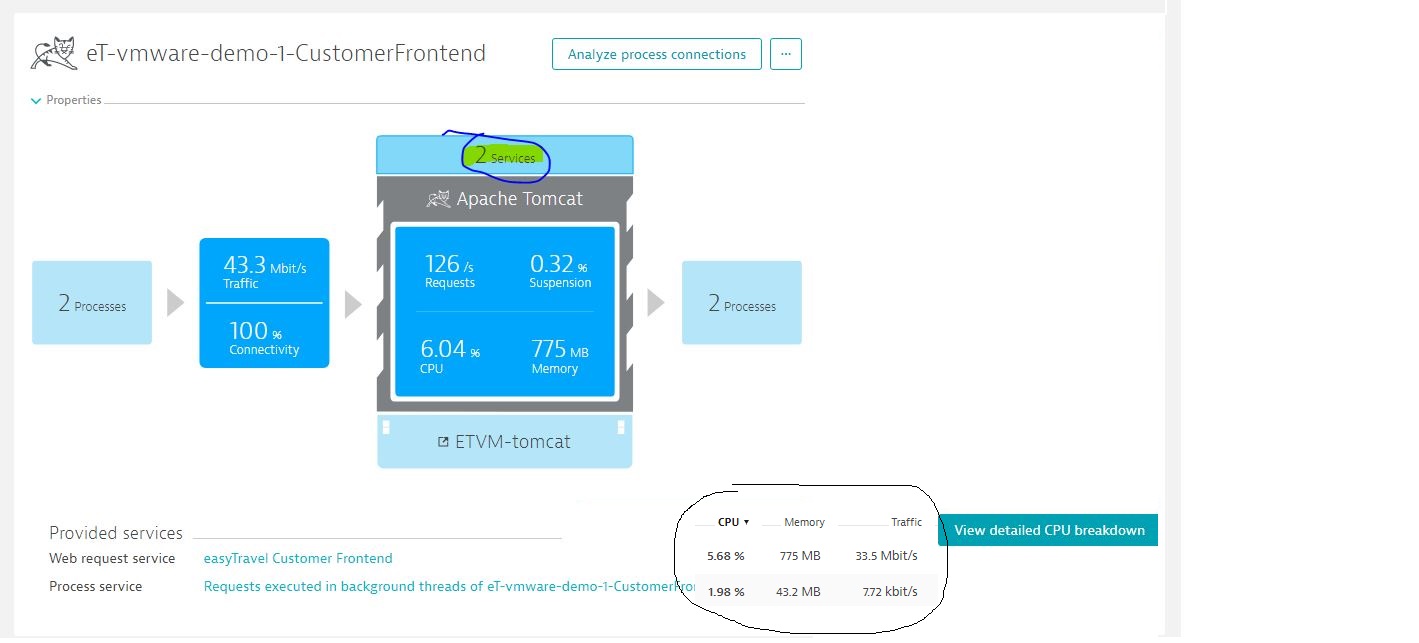Open the background threads requests service link

point(448,586)
